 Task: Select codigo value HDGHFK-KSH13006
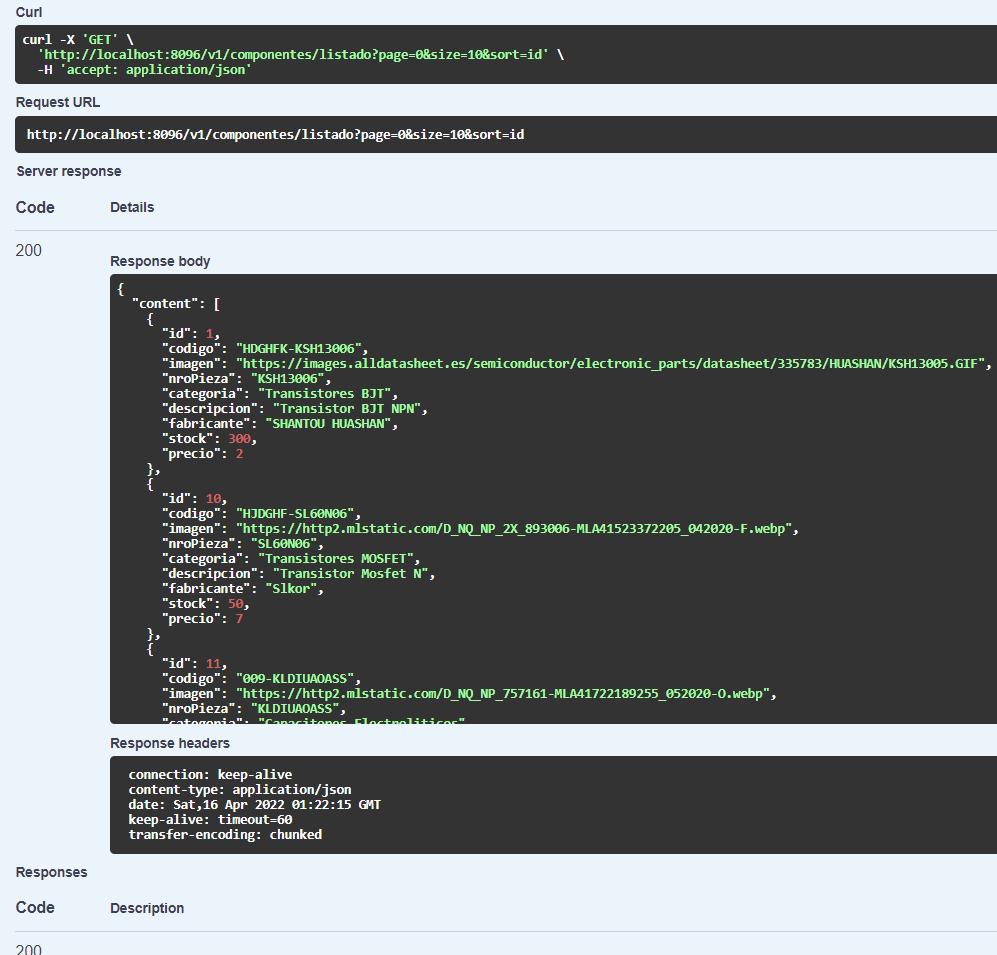pyautogui.click(x=299, y=348)
